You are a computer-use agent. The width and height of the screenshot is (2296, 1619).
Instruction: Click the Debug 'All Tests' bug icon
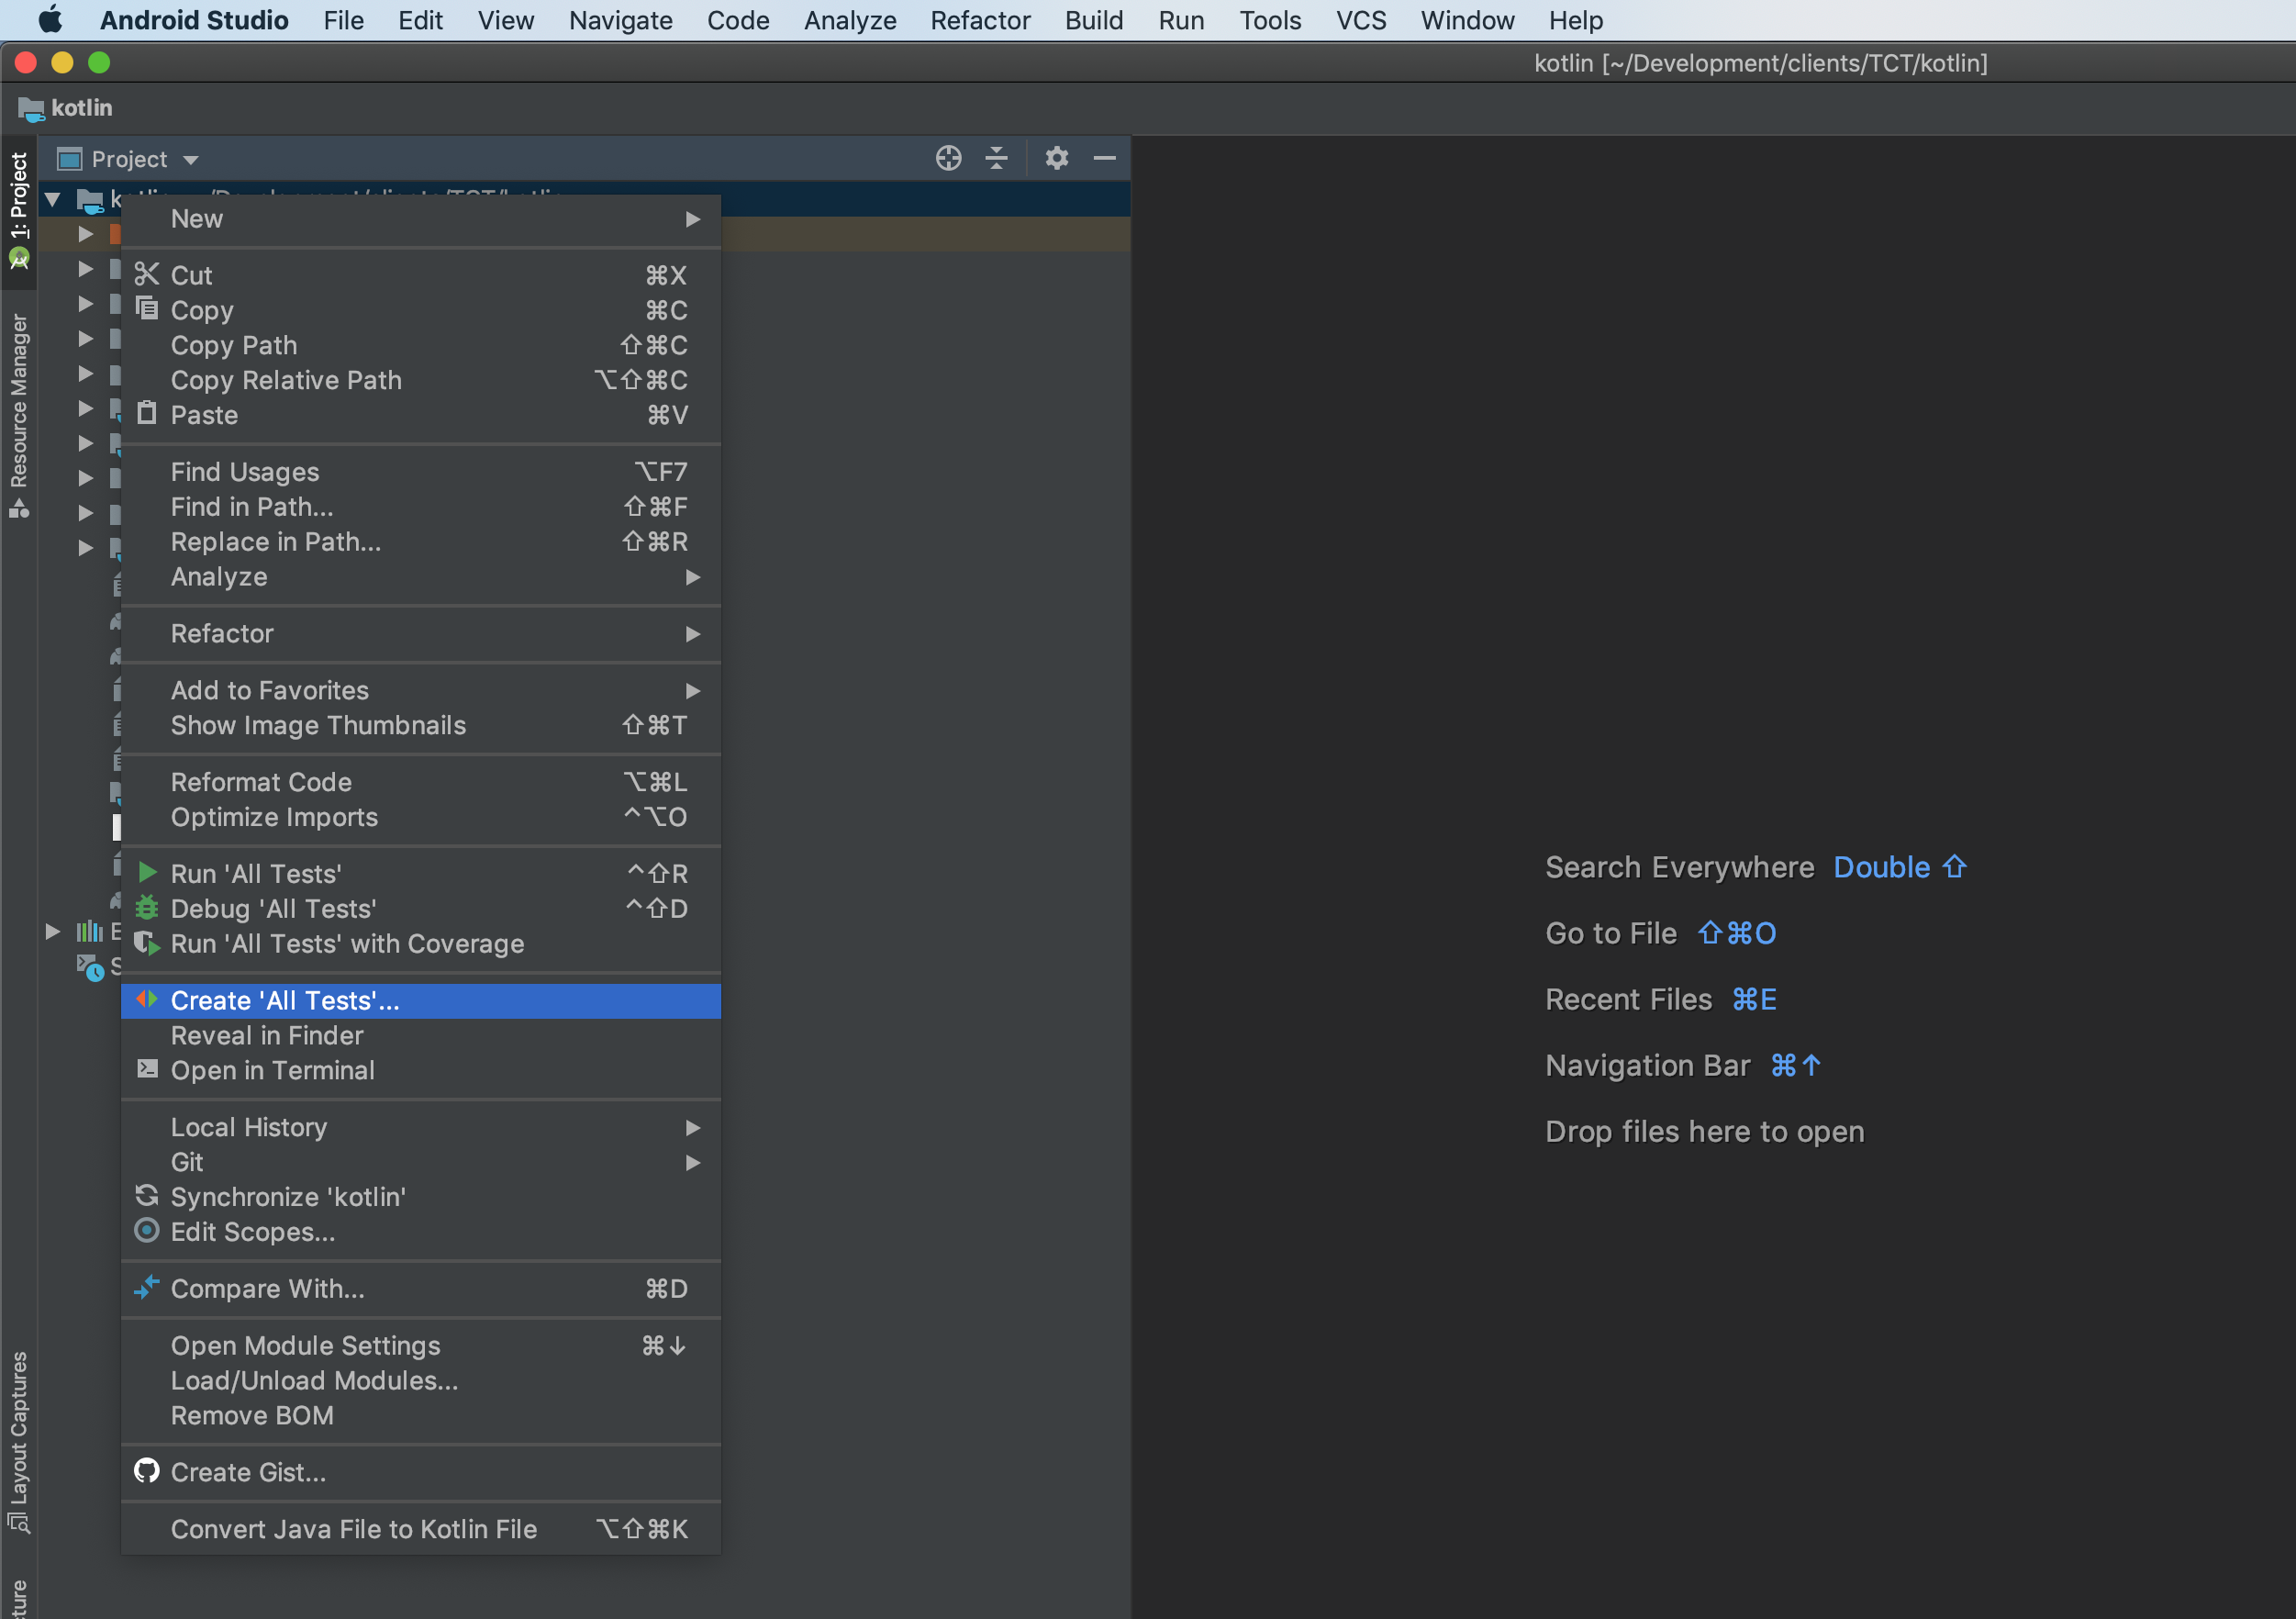click(147, 908)
